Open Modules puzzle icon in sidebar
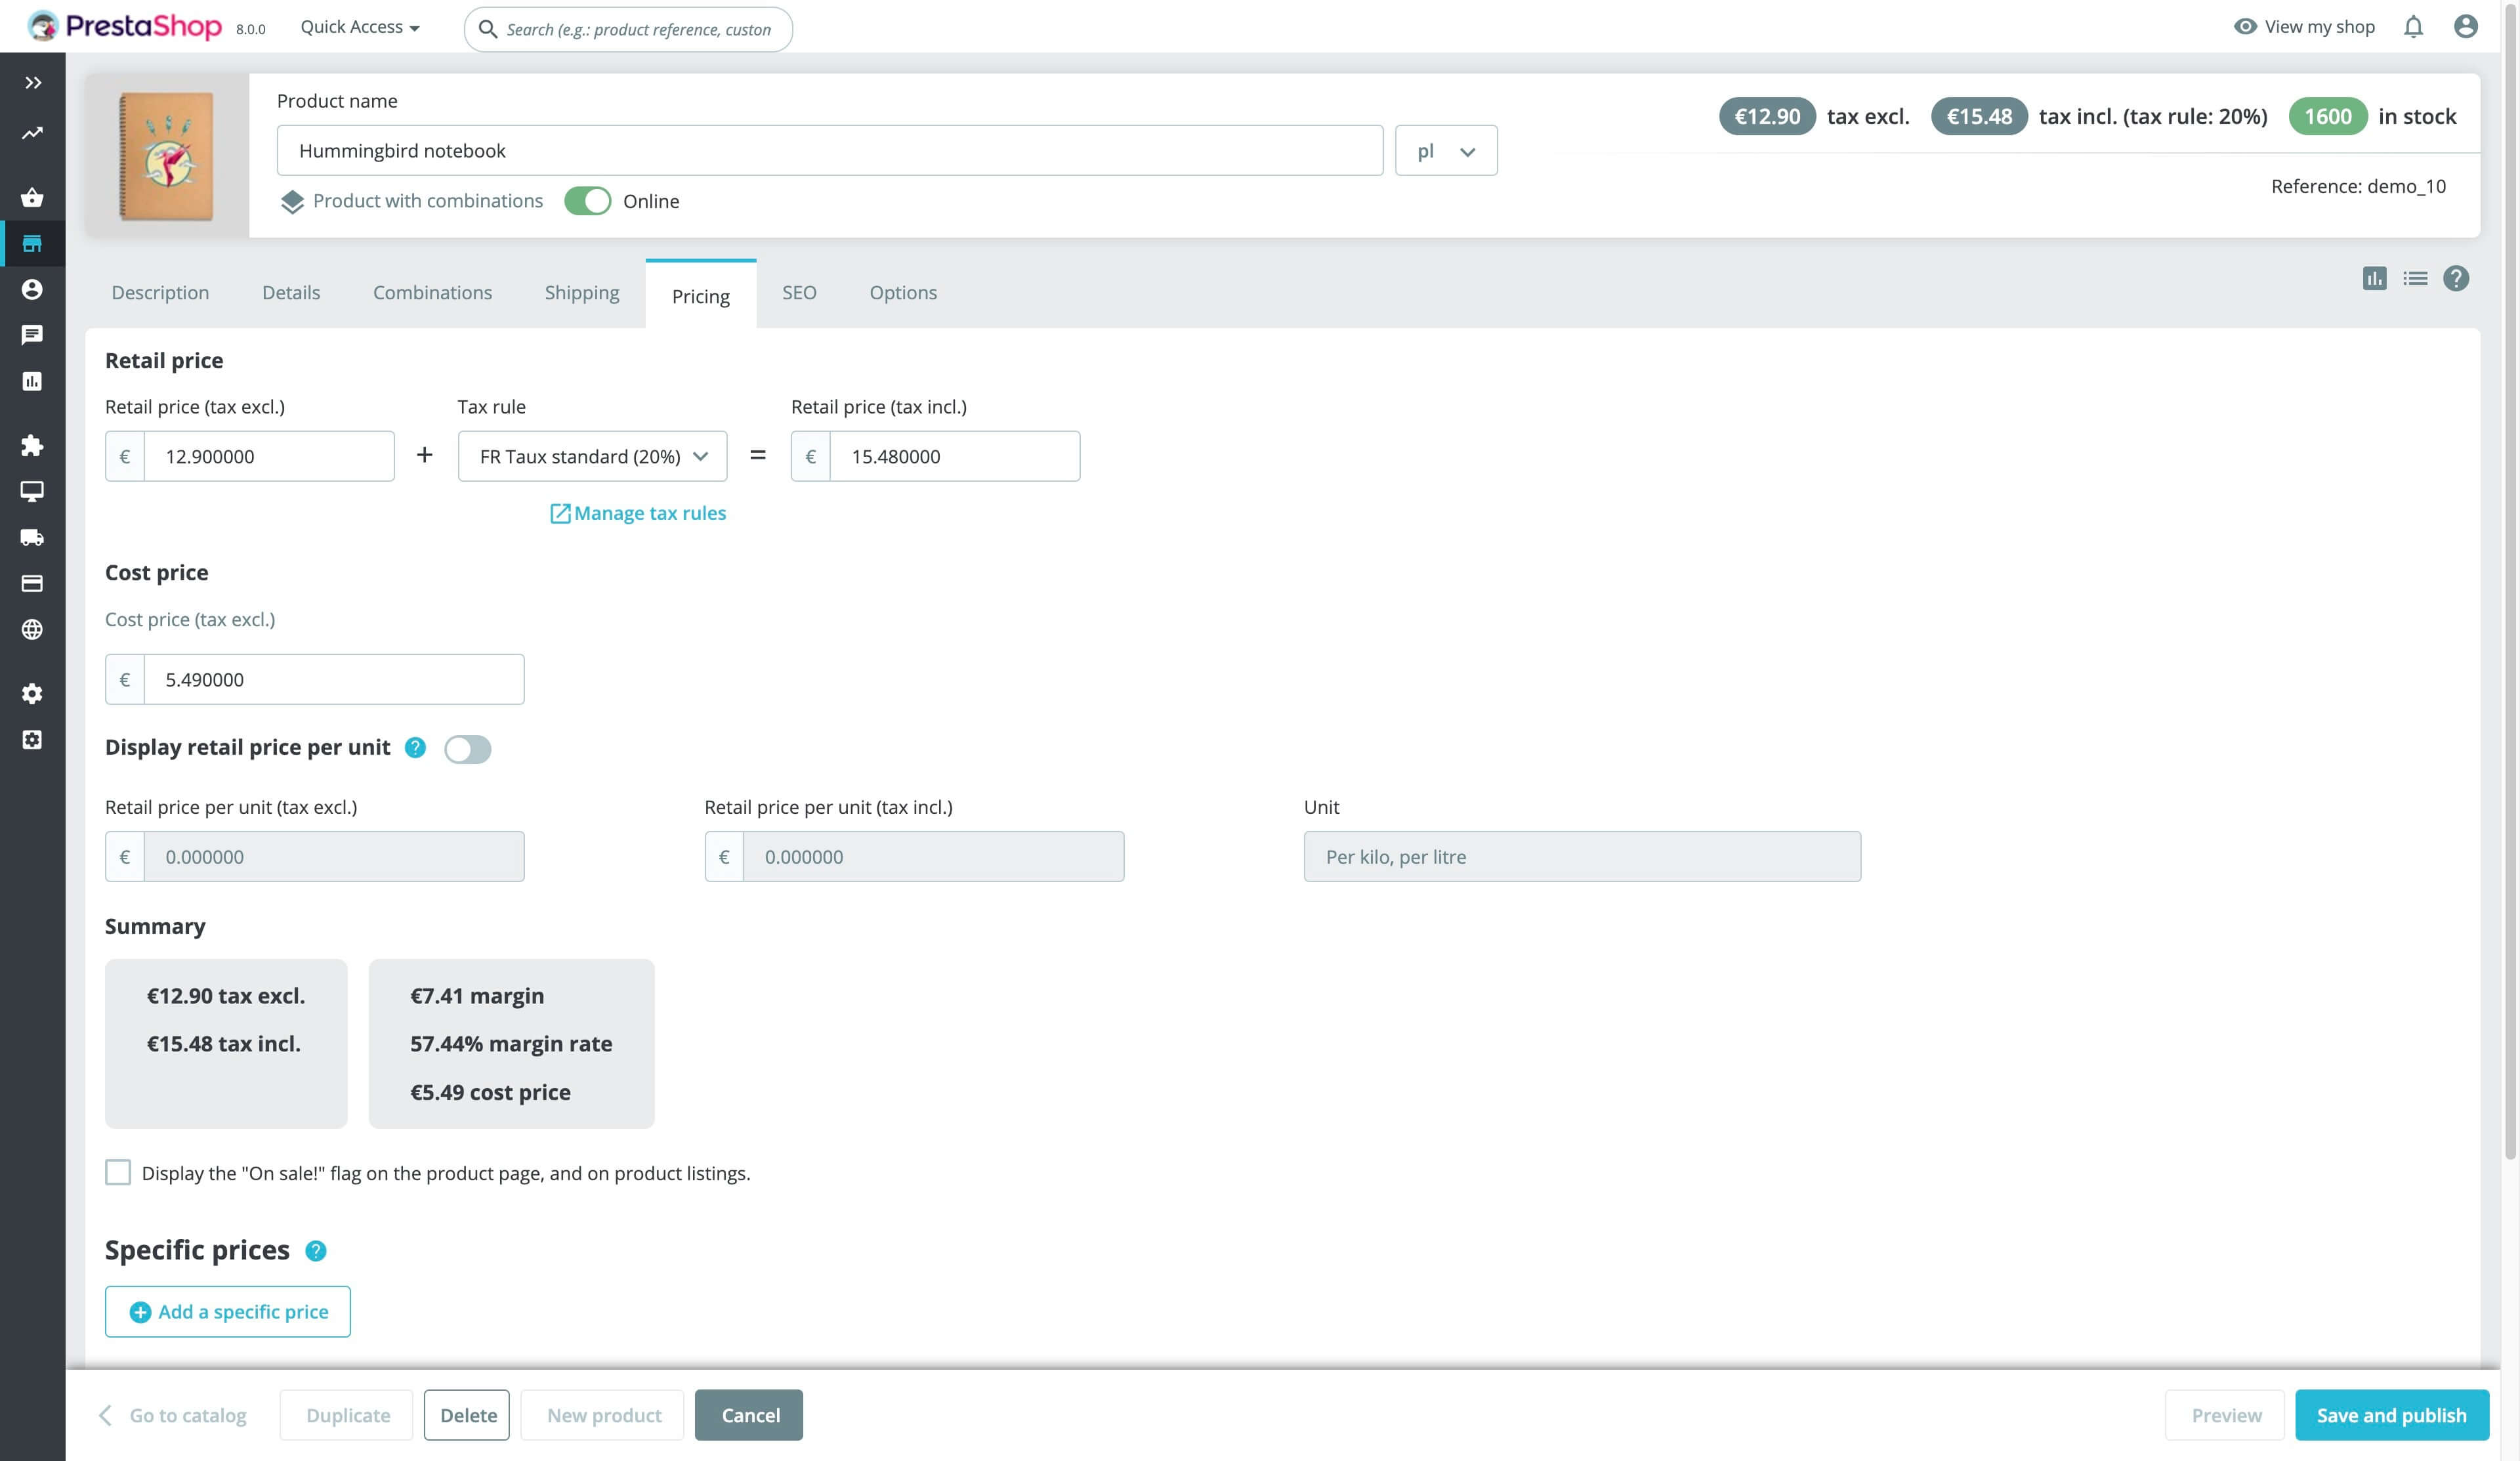Viewport: 2520px width, 1461px height. 33,445
